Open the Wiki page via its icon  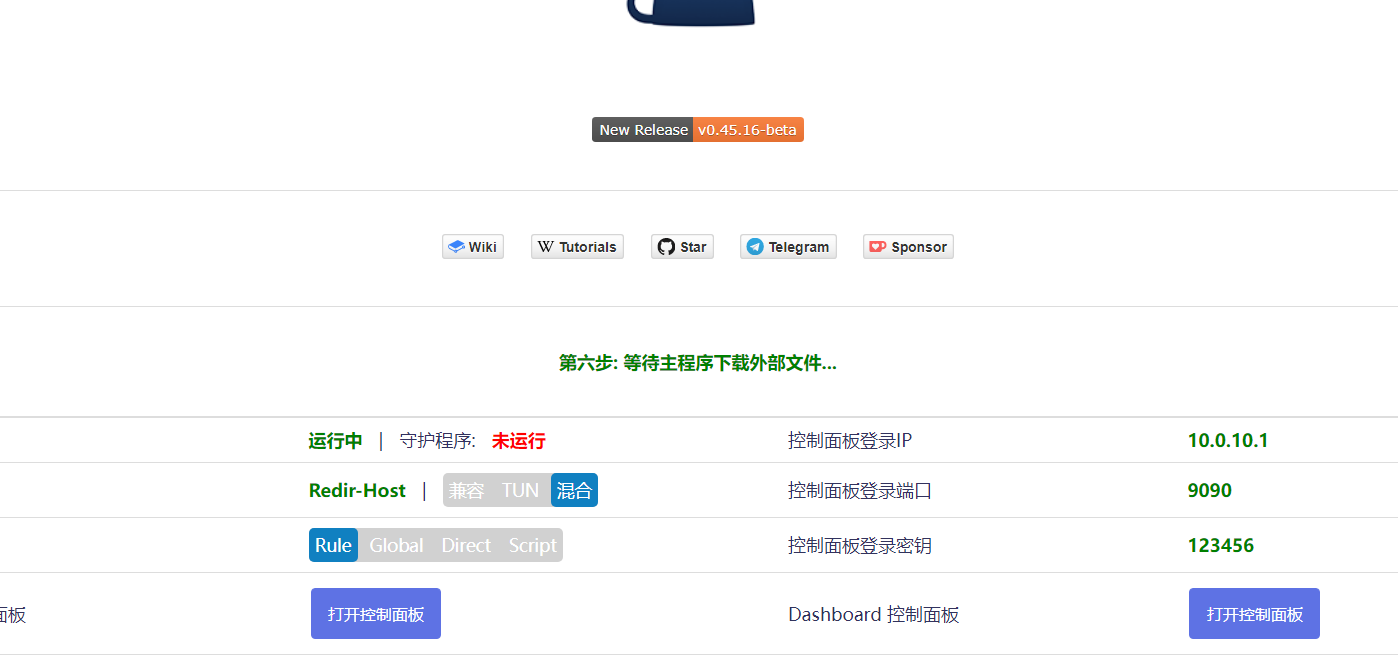coord(458,246)
